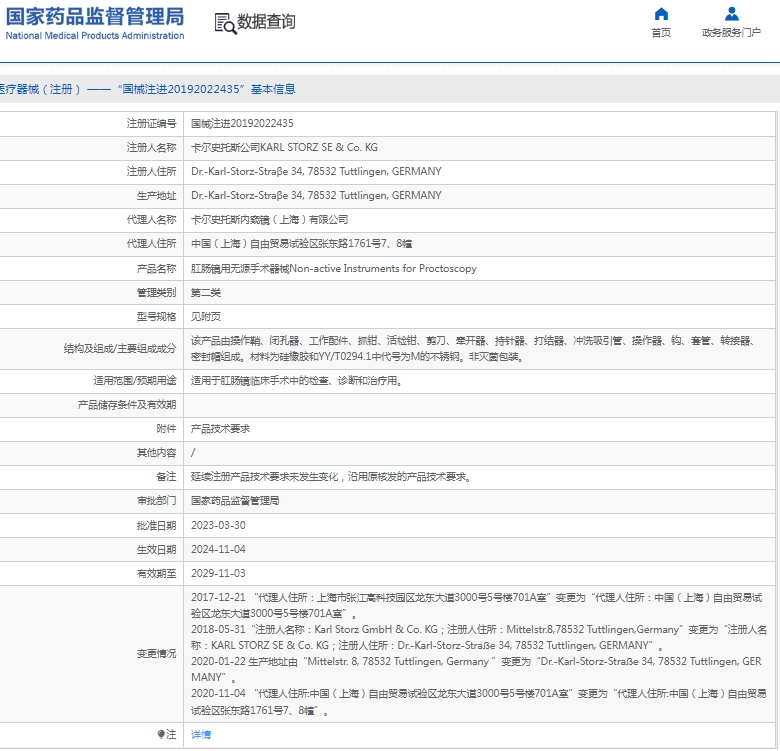Screen dimensions: 780x751
Task: Click the 数据查询 heading text
Action: click(266, 22)
